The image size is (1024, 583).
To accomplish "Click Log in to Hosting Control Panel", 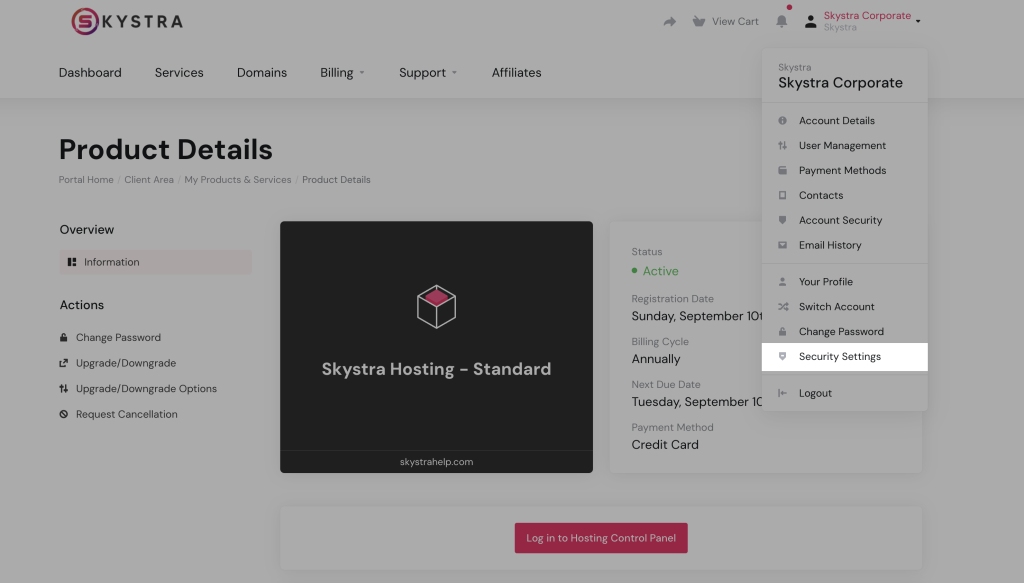I will (x=601, y=538).
